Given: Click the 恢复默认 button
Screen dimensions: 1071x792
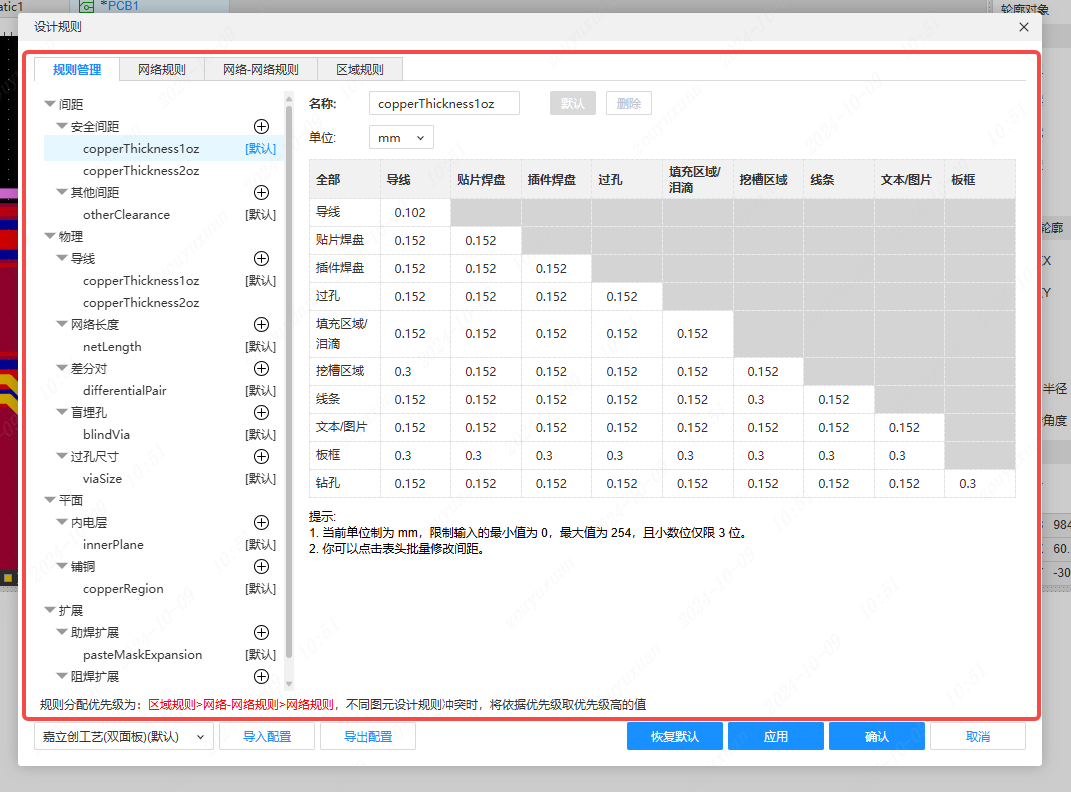Looking at the screenshot, I should (675, 737).
